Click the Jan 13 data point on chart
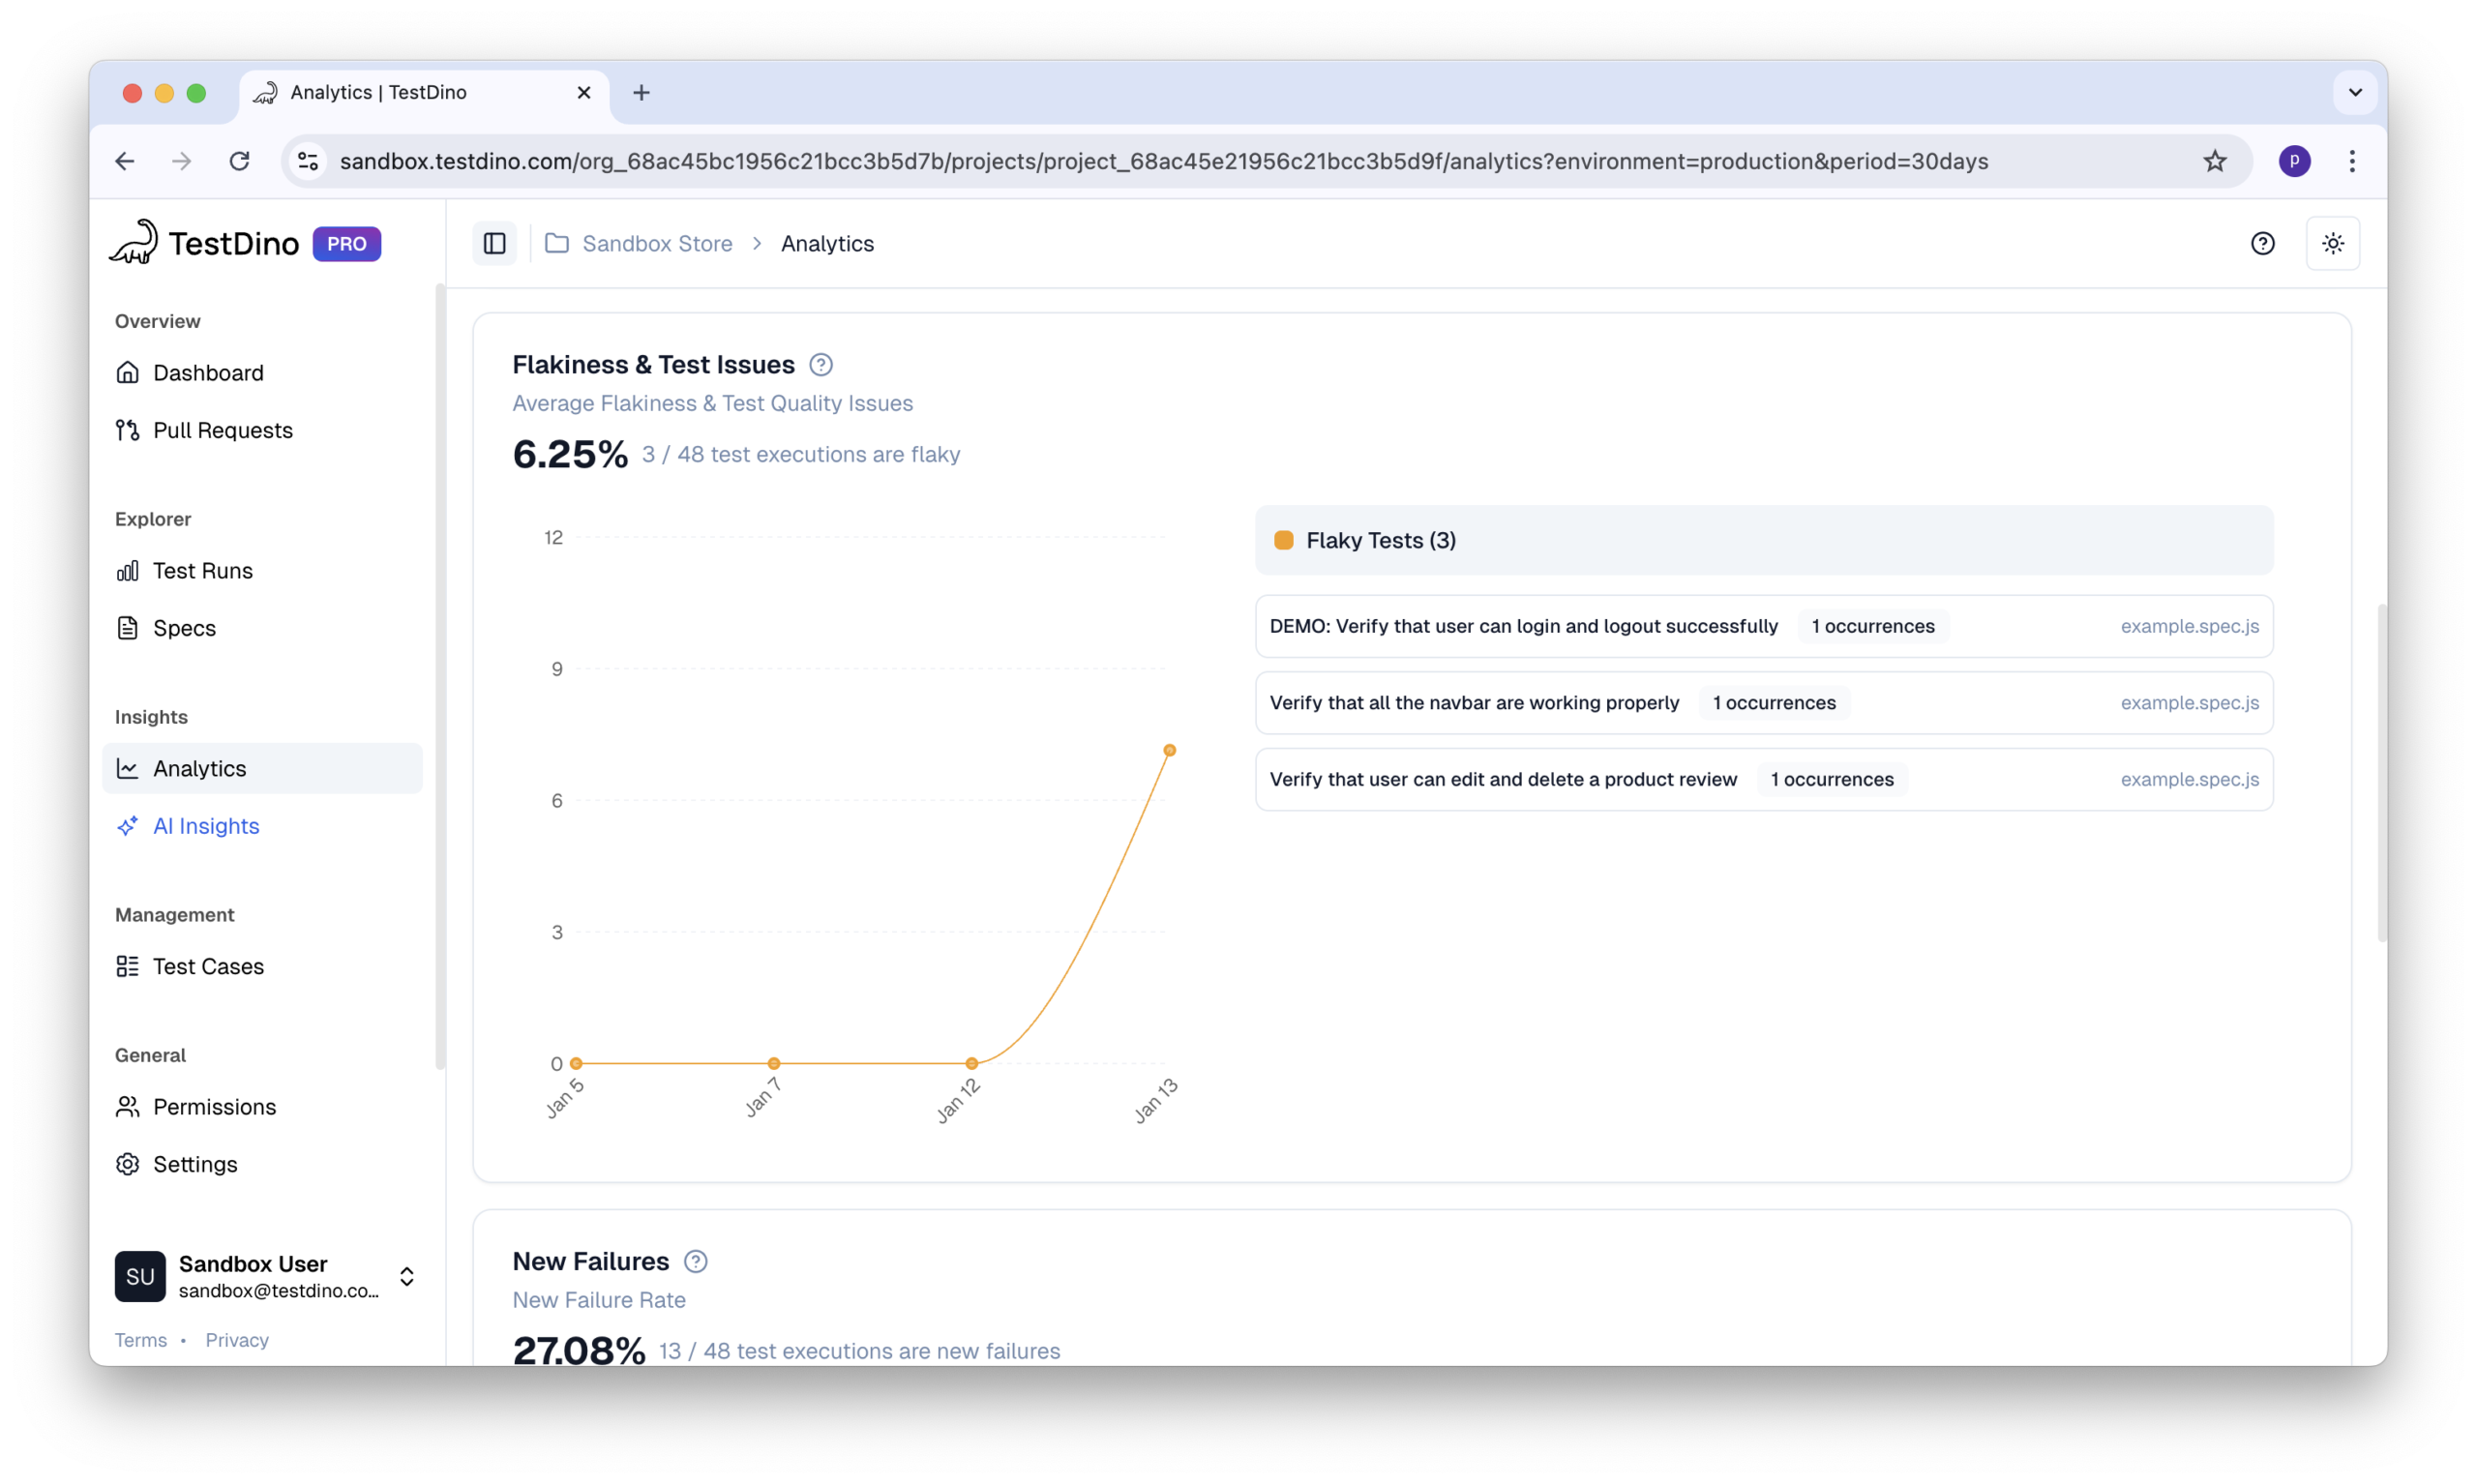The width and height of the screenshot is (2477, 1484). (x=1169, y=750)
